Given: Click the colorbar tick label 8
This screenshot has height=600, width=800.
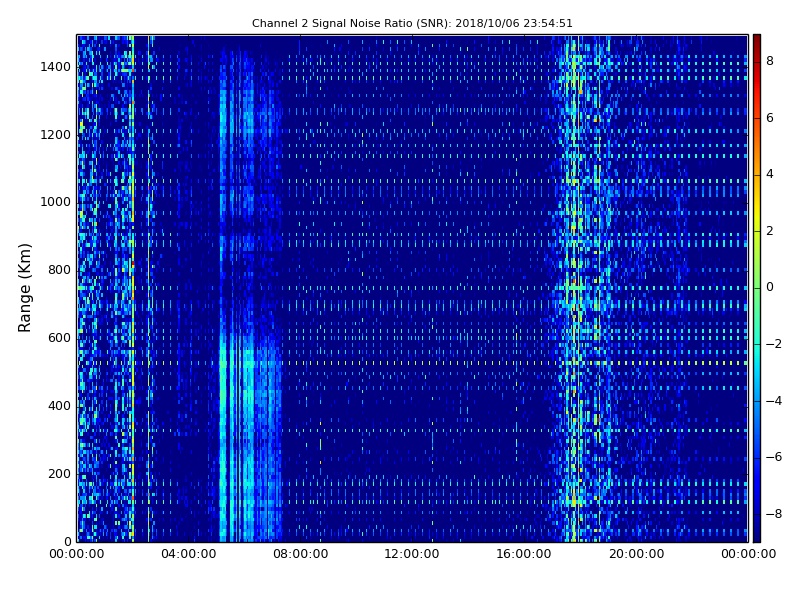Looking at the screenshot, I should pos(770,61).
